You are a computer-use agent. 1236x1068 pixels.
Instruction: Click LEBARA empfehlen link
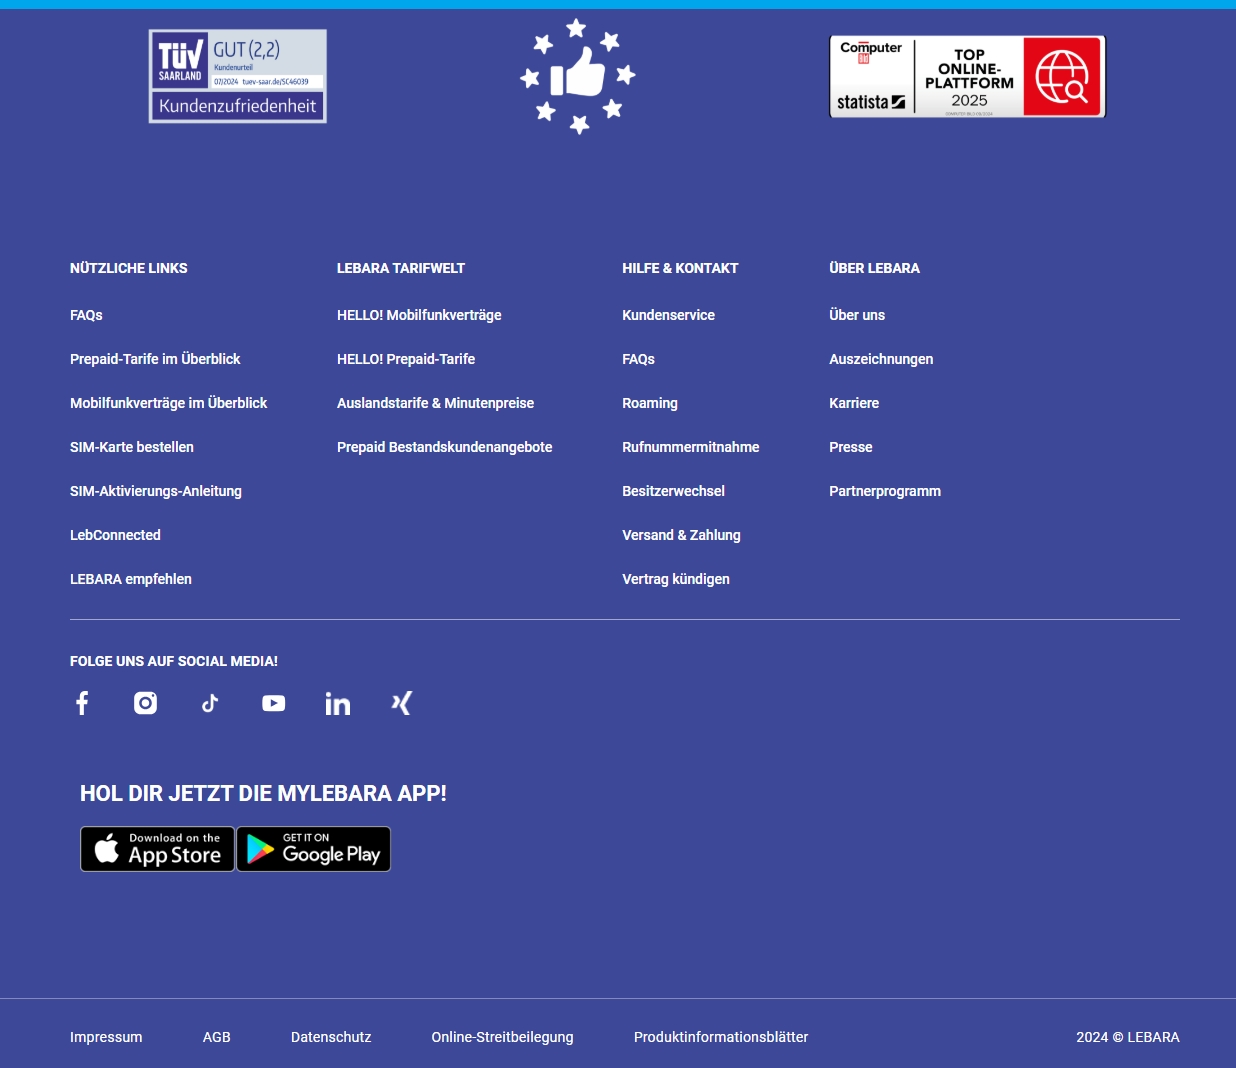tap(131, 579)
